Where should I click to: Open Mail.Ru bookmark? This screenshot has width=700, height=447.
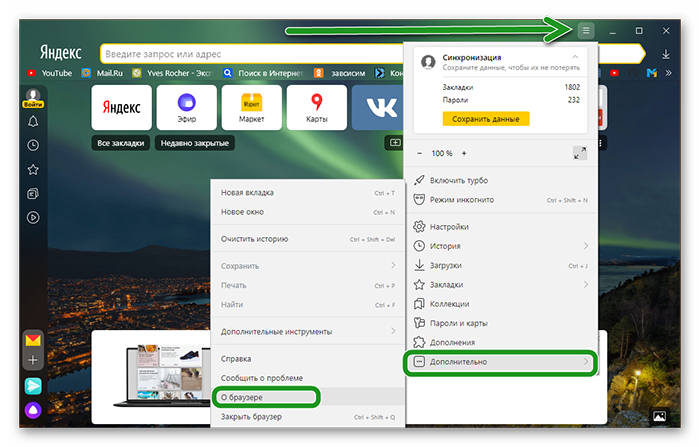(x=103, y=73)
